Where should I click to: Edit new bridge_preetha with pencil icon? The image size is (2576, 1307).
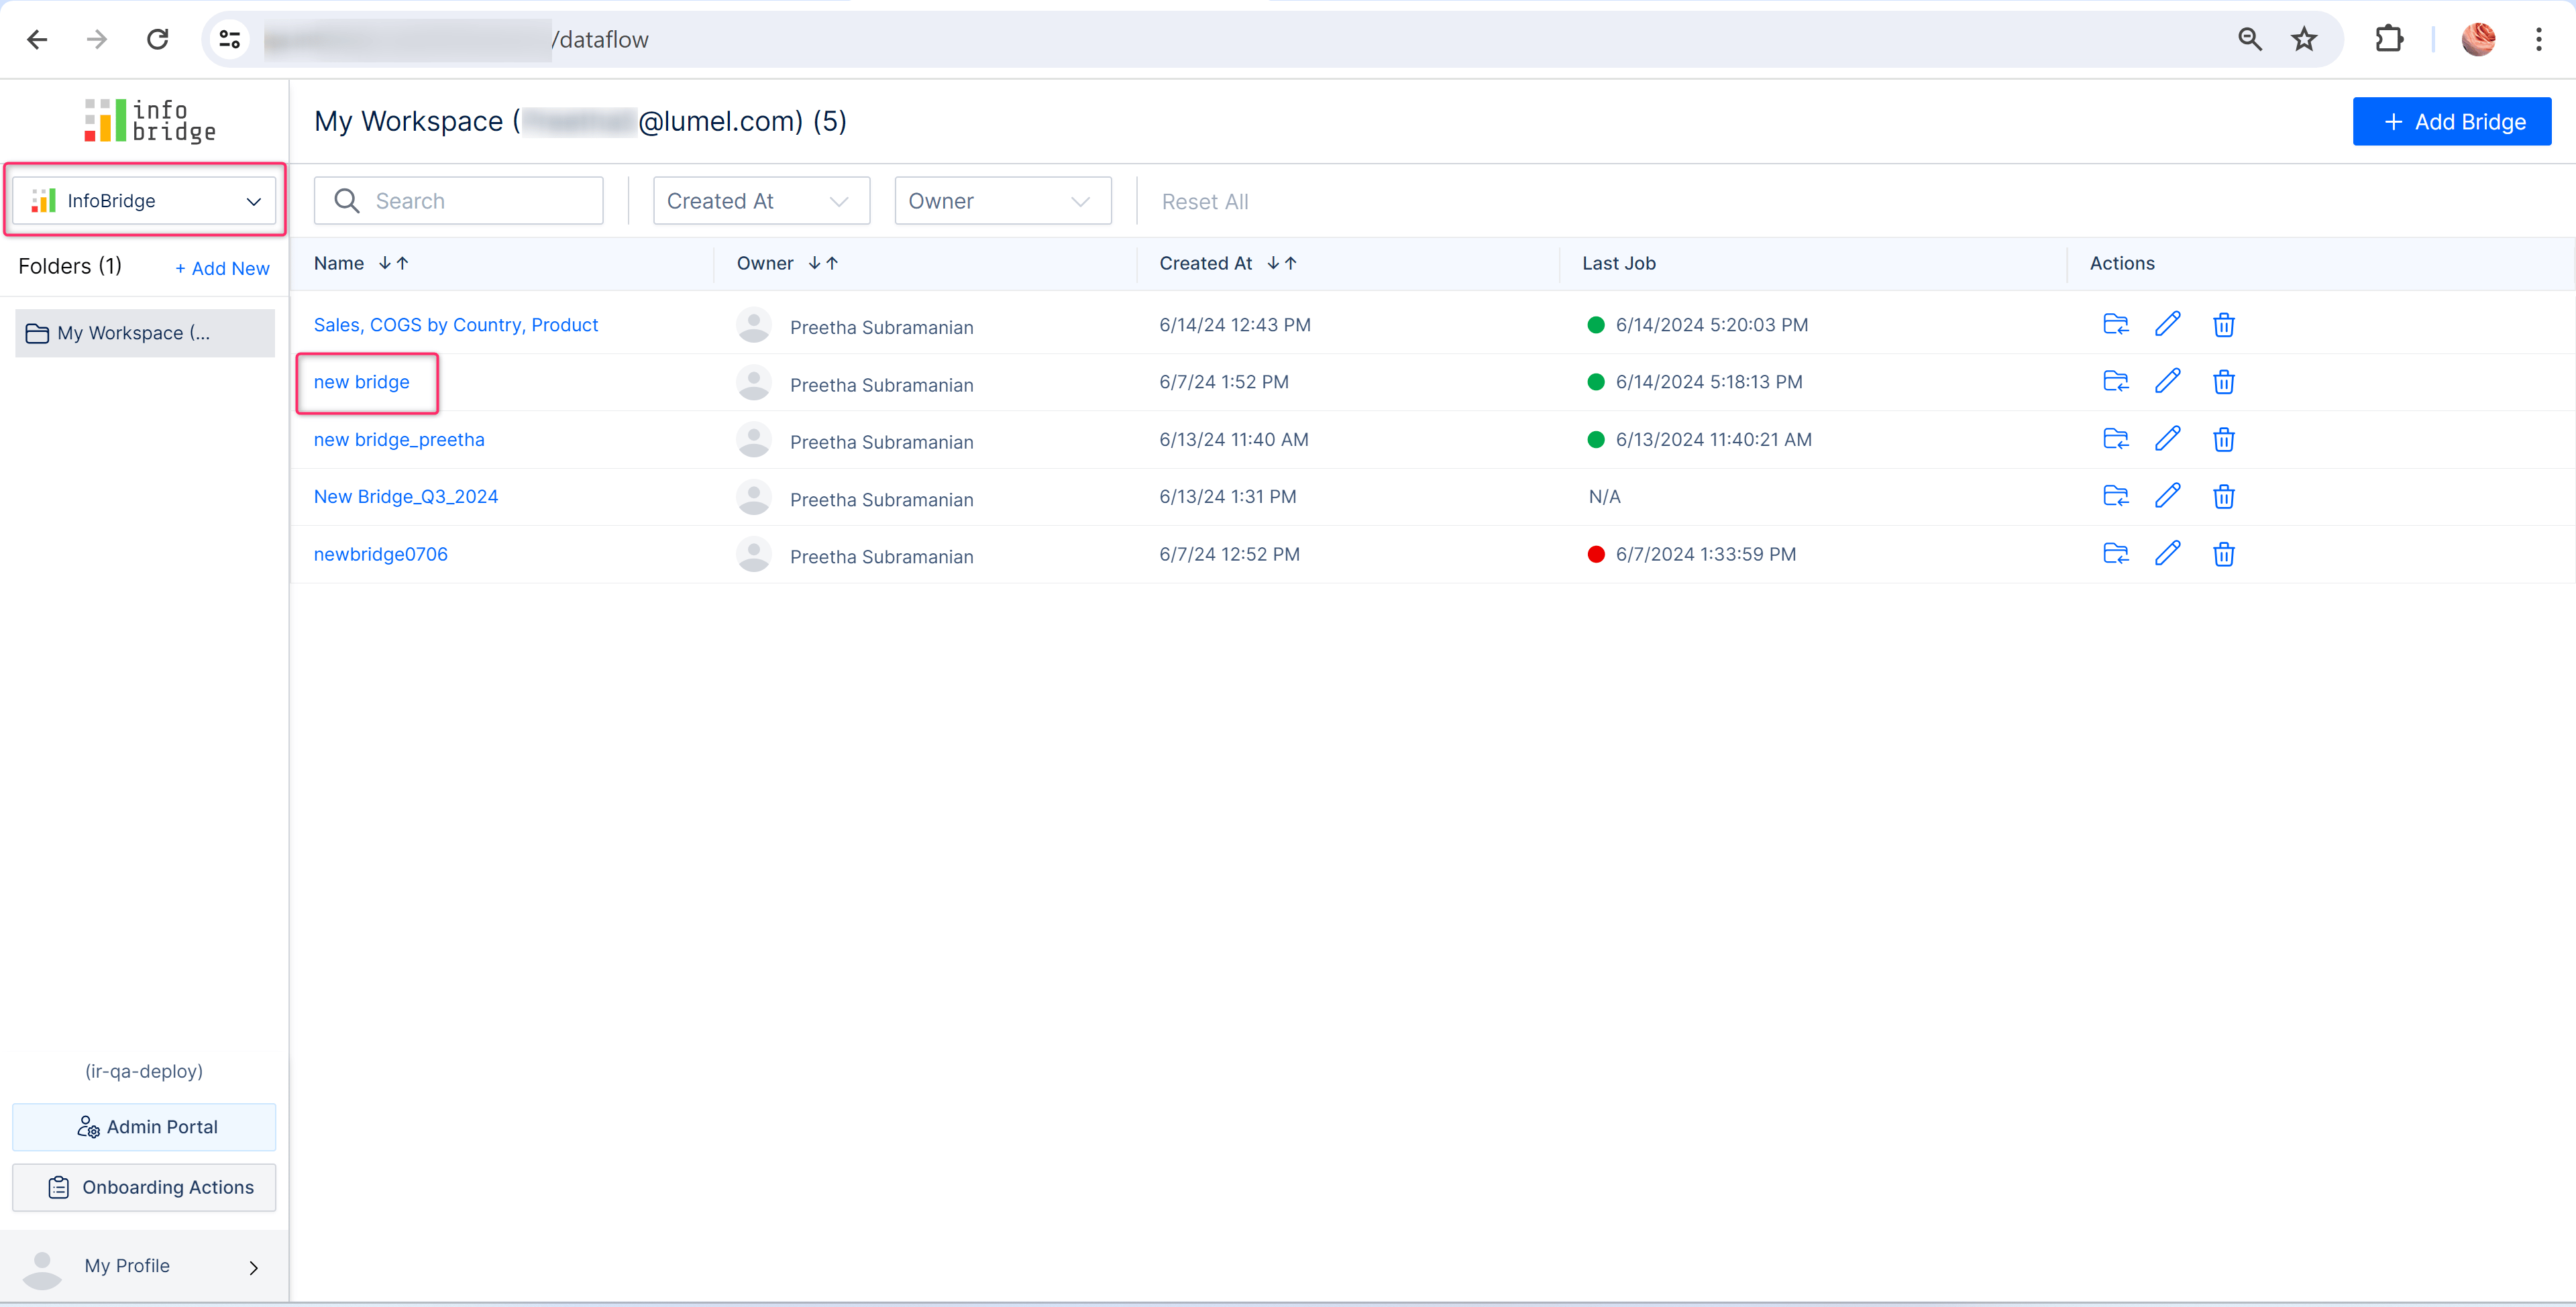pyautogui.click(x=2167, y=439)
